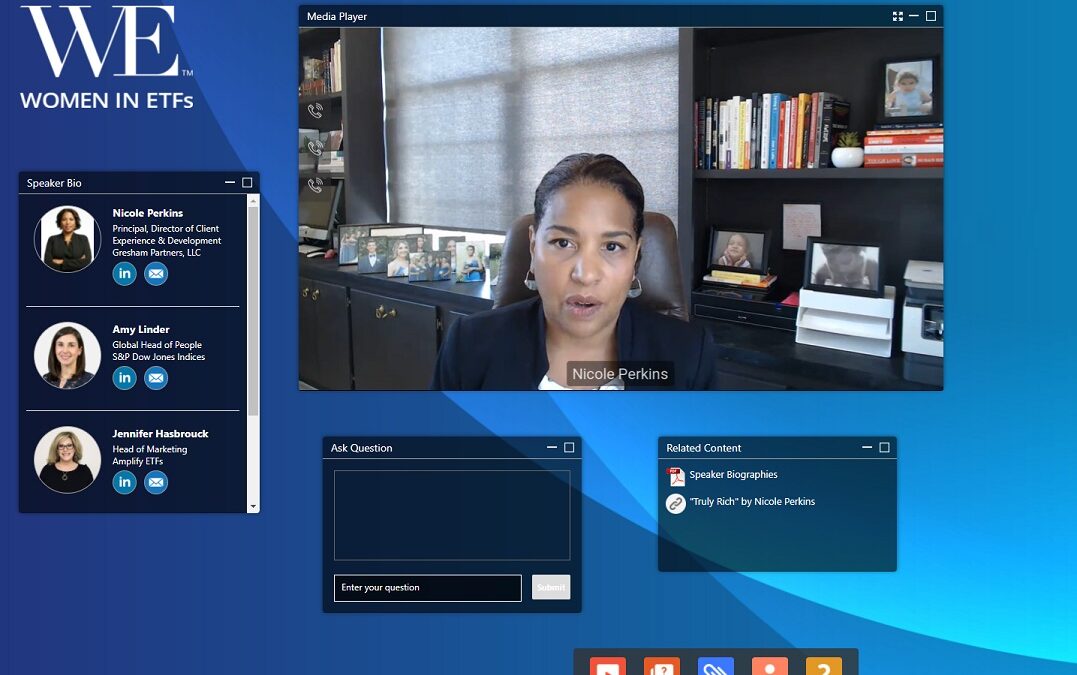Click the red play icon in bottom dock
Screen dimensions: 1077x675
pos(607,666)
